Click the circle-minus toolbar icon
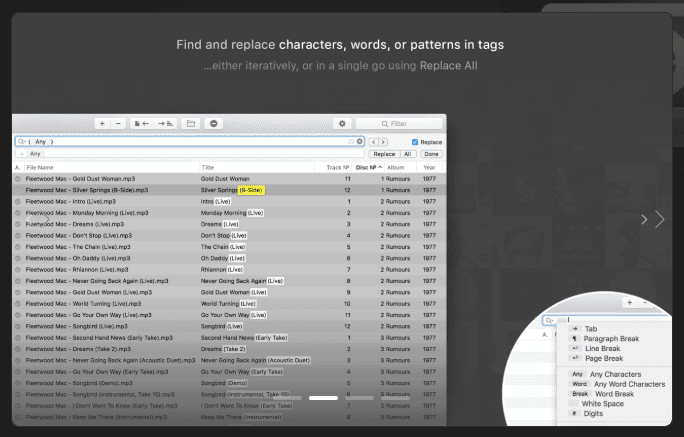Image resolution: width=684 pixels, height=437 pixels. (x=214, y=123)
